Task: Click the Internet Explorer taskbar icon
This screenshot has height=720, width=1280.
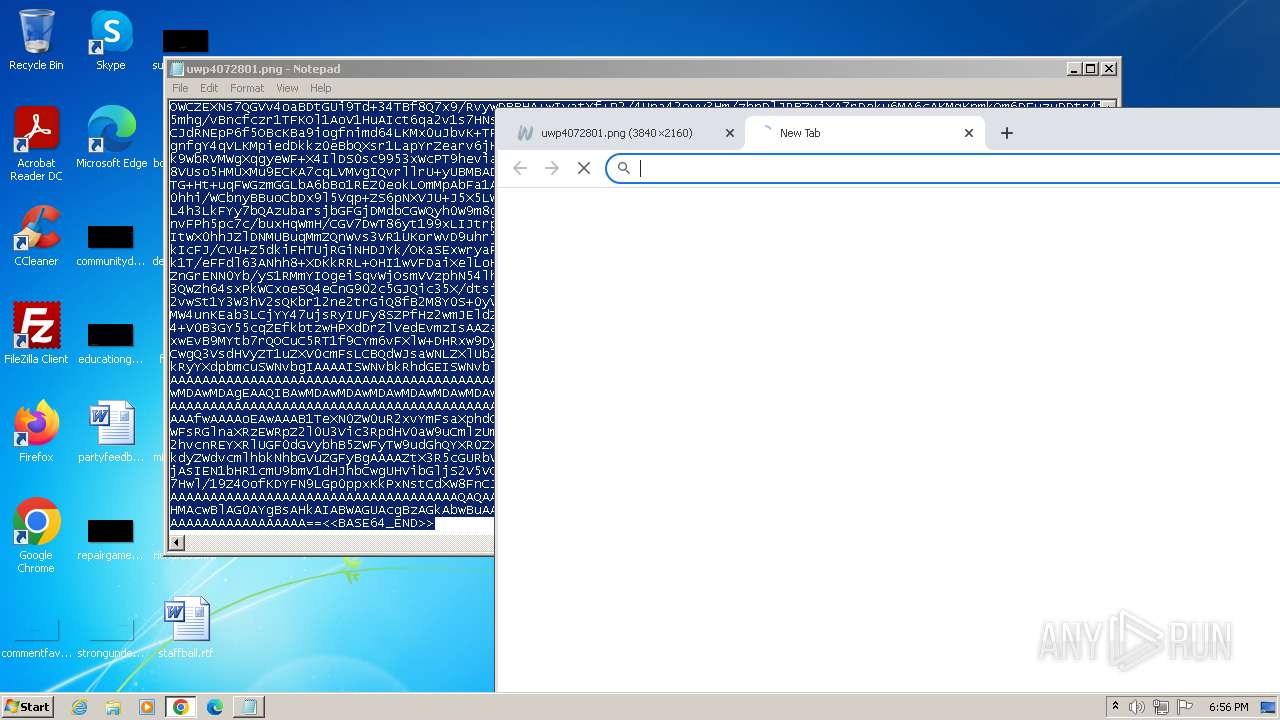Action: point(80,707)
